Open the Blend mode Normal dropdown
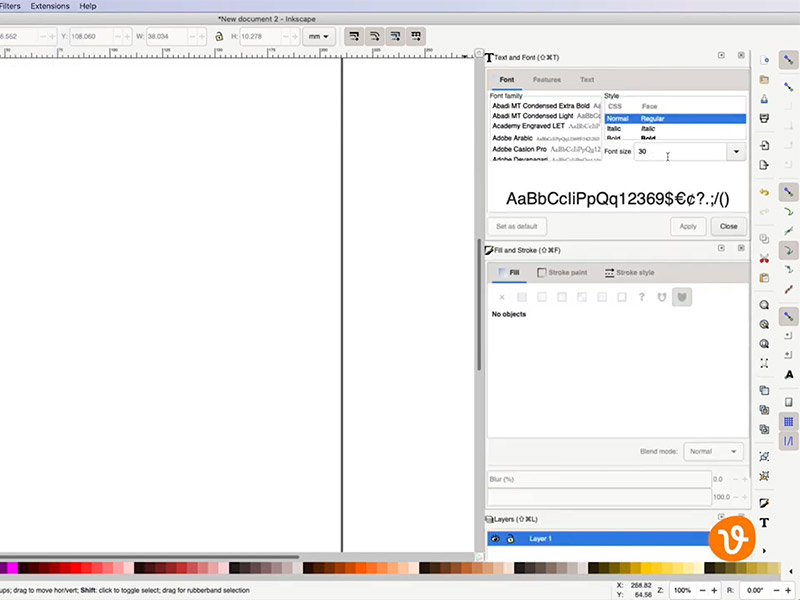This screenshot has width=800, height=600. [713, 452]
